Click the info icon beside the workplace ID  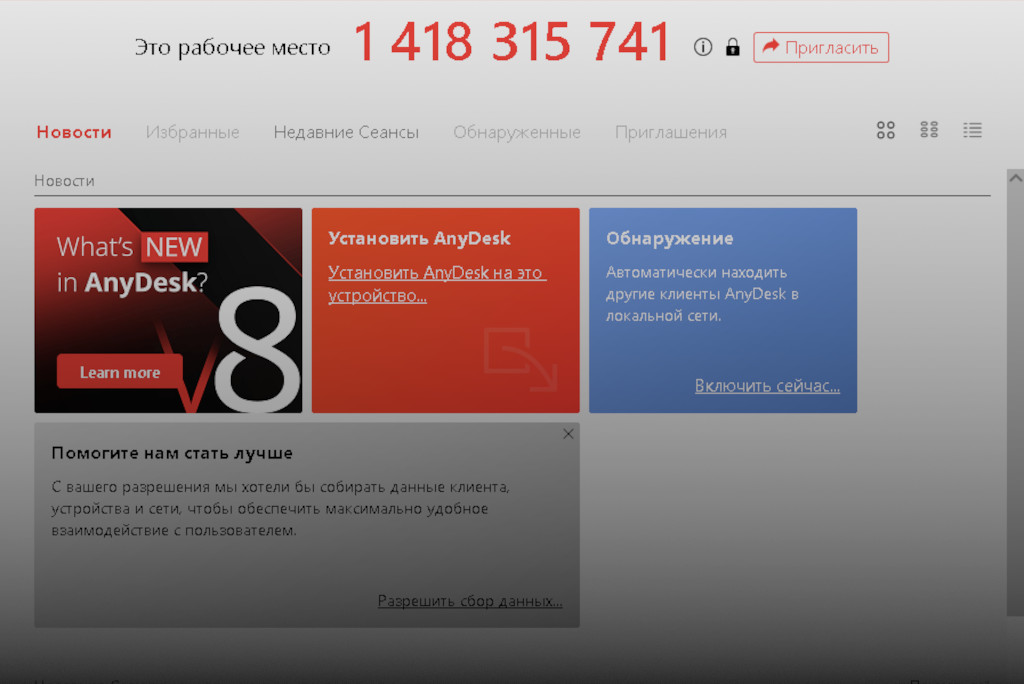(703, 47)
